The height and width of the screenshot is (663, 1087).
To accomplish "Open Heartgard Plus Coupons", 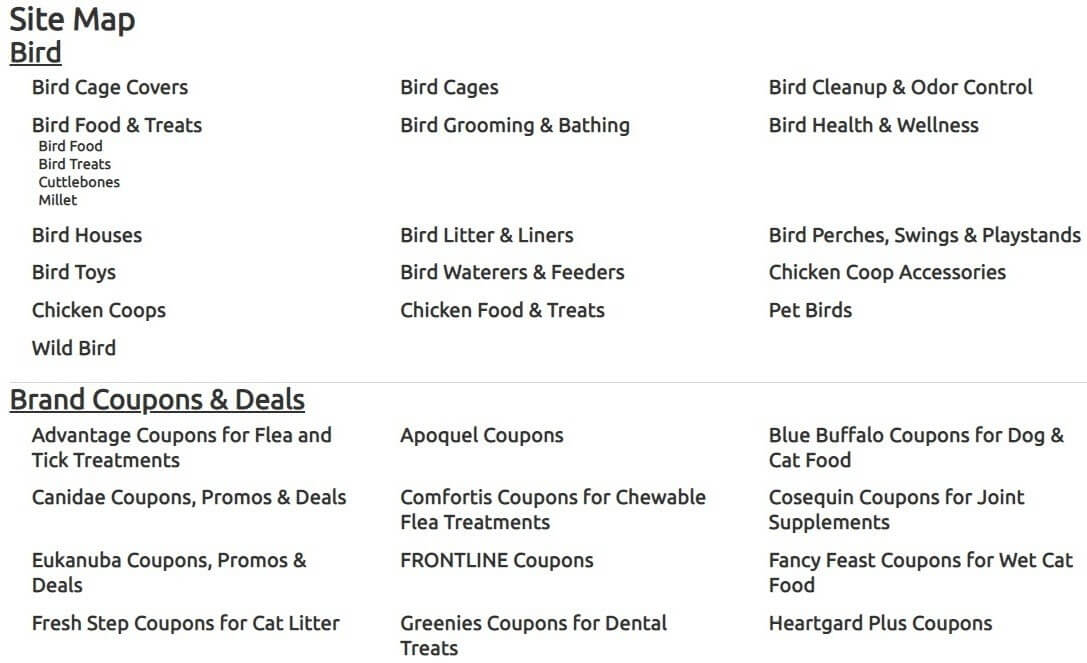I will 880,623.
